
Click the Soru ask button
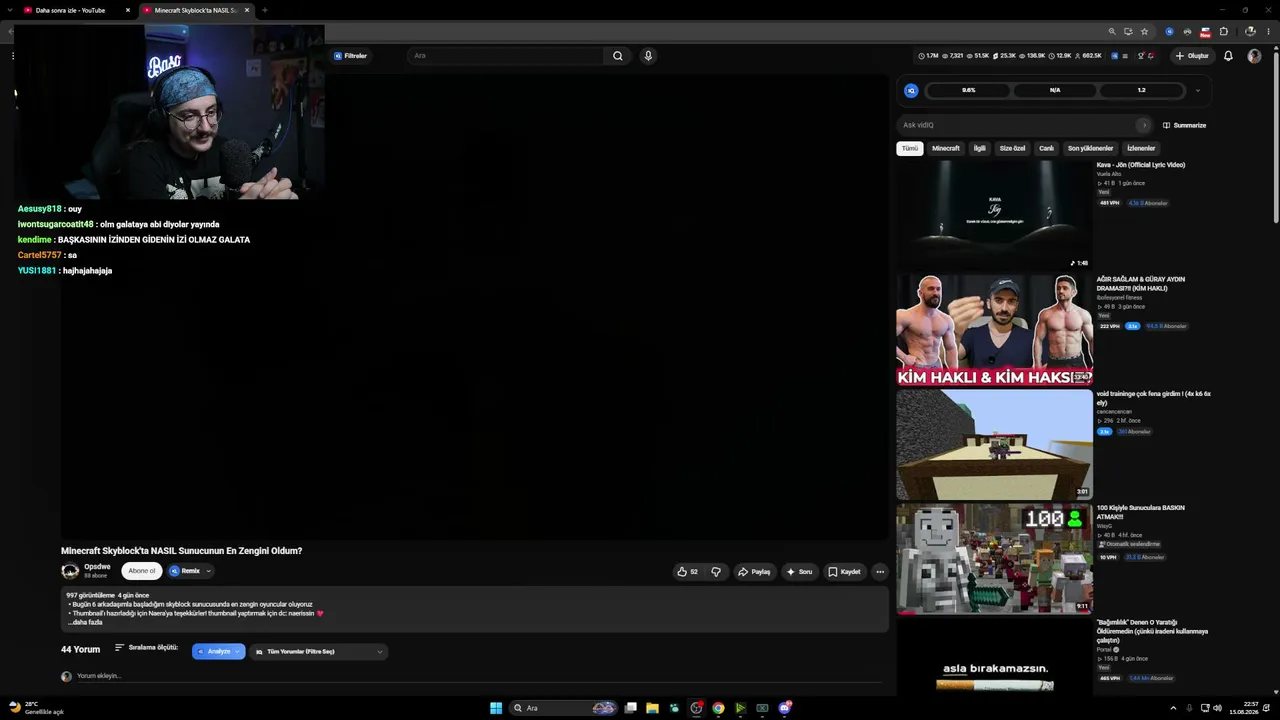point(799,572)
